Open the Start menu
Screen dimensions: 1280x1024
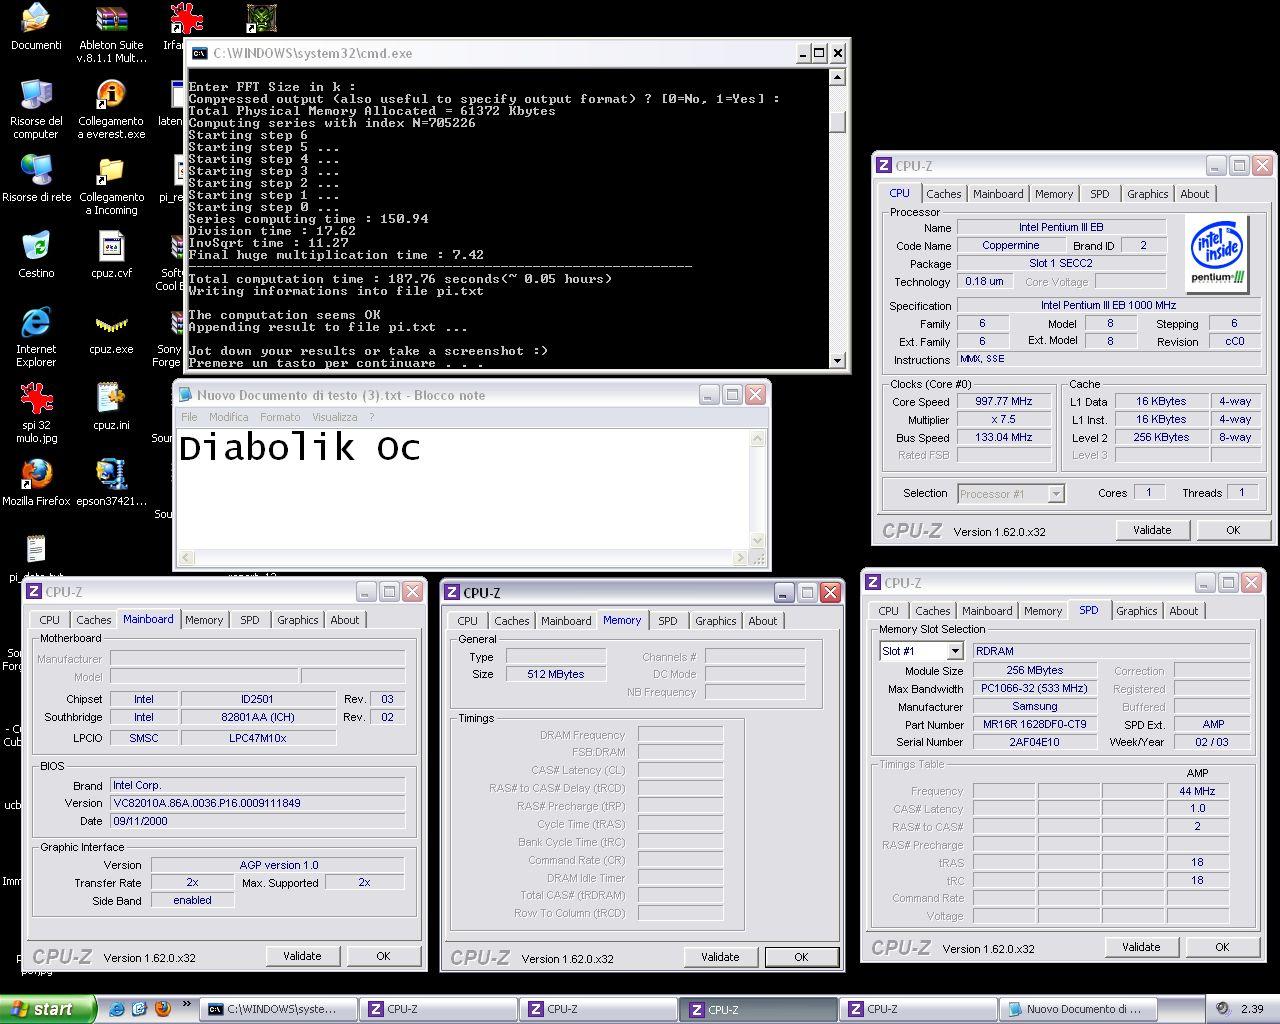pyautogui.click(x=48, y=1009)
